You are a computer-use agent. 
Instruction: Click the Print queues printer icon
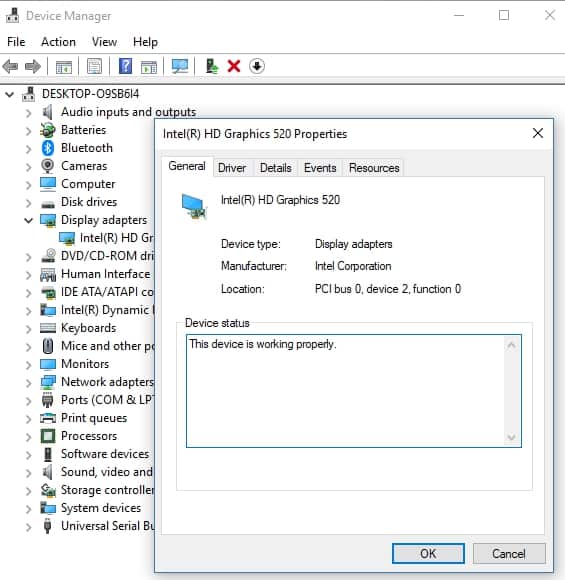pyautogui.click(x=48, y=418)
